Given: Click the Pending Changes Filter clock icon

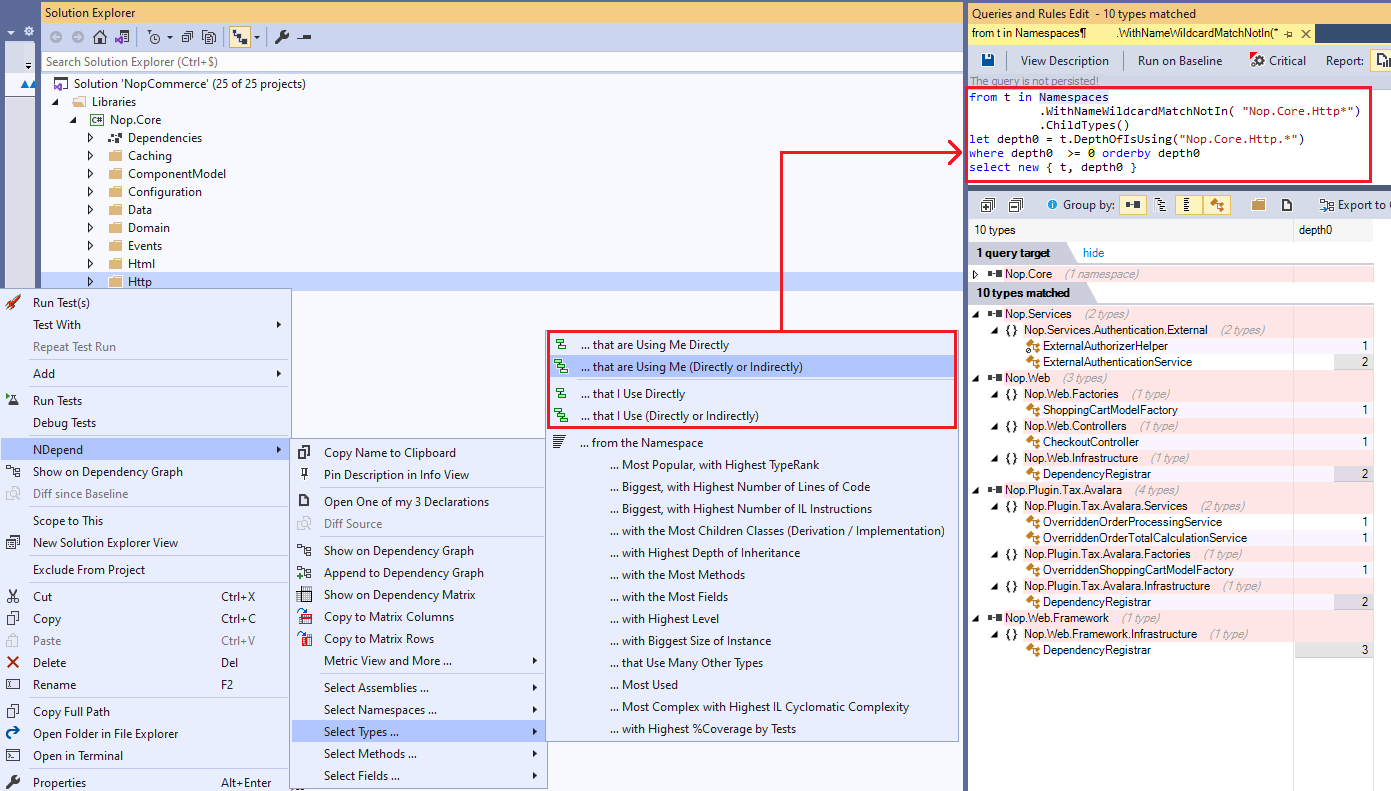Looking at the screenshot, I should [x=153, y=37].
